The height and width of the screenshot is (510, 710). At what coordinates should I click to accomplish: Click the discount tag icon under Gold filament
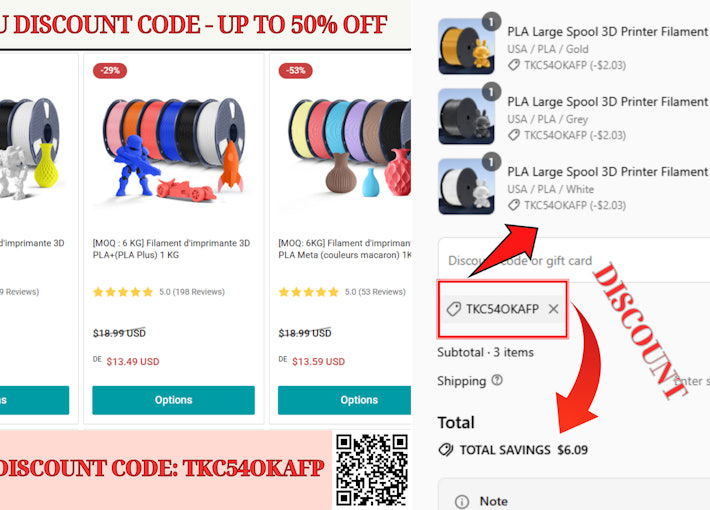point(513,65)
